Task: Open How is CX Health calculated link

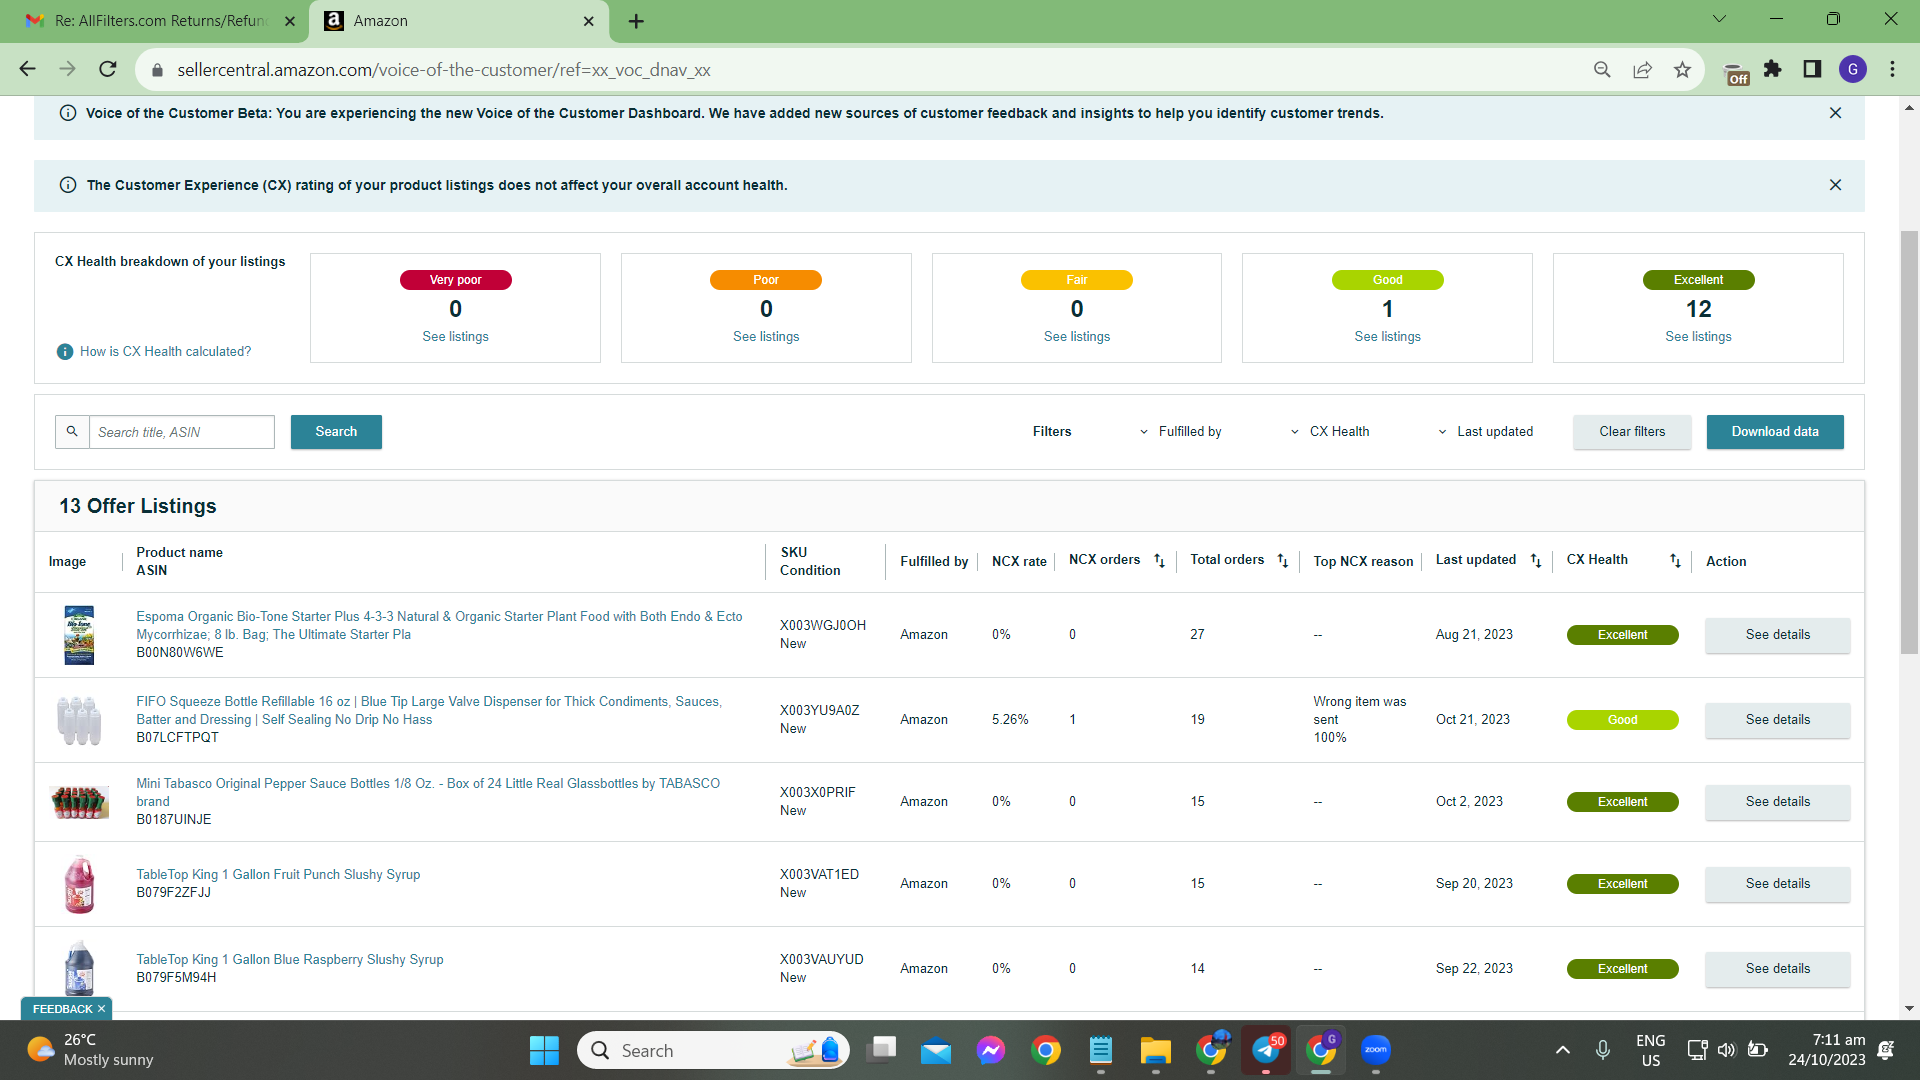Action: [165, 352]
